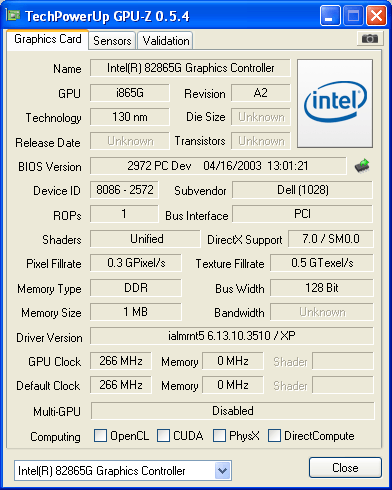Screen dimensions: 392x490
Task: Click the GPU Clock row Memory field 0 MHz
Action: coord(233,361)
